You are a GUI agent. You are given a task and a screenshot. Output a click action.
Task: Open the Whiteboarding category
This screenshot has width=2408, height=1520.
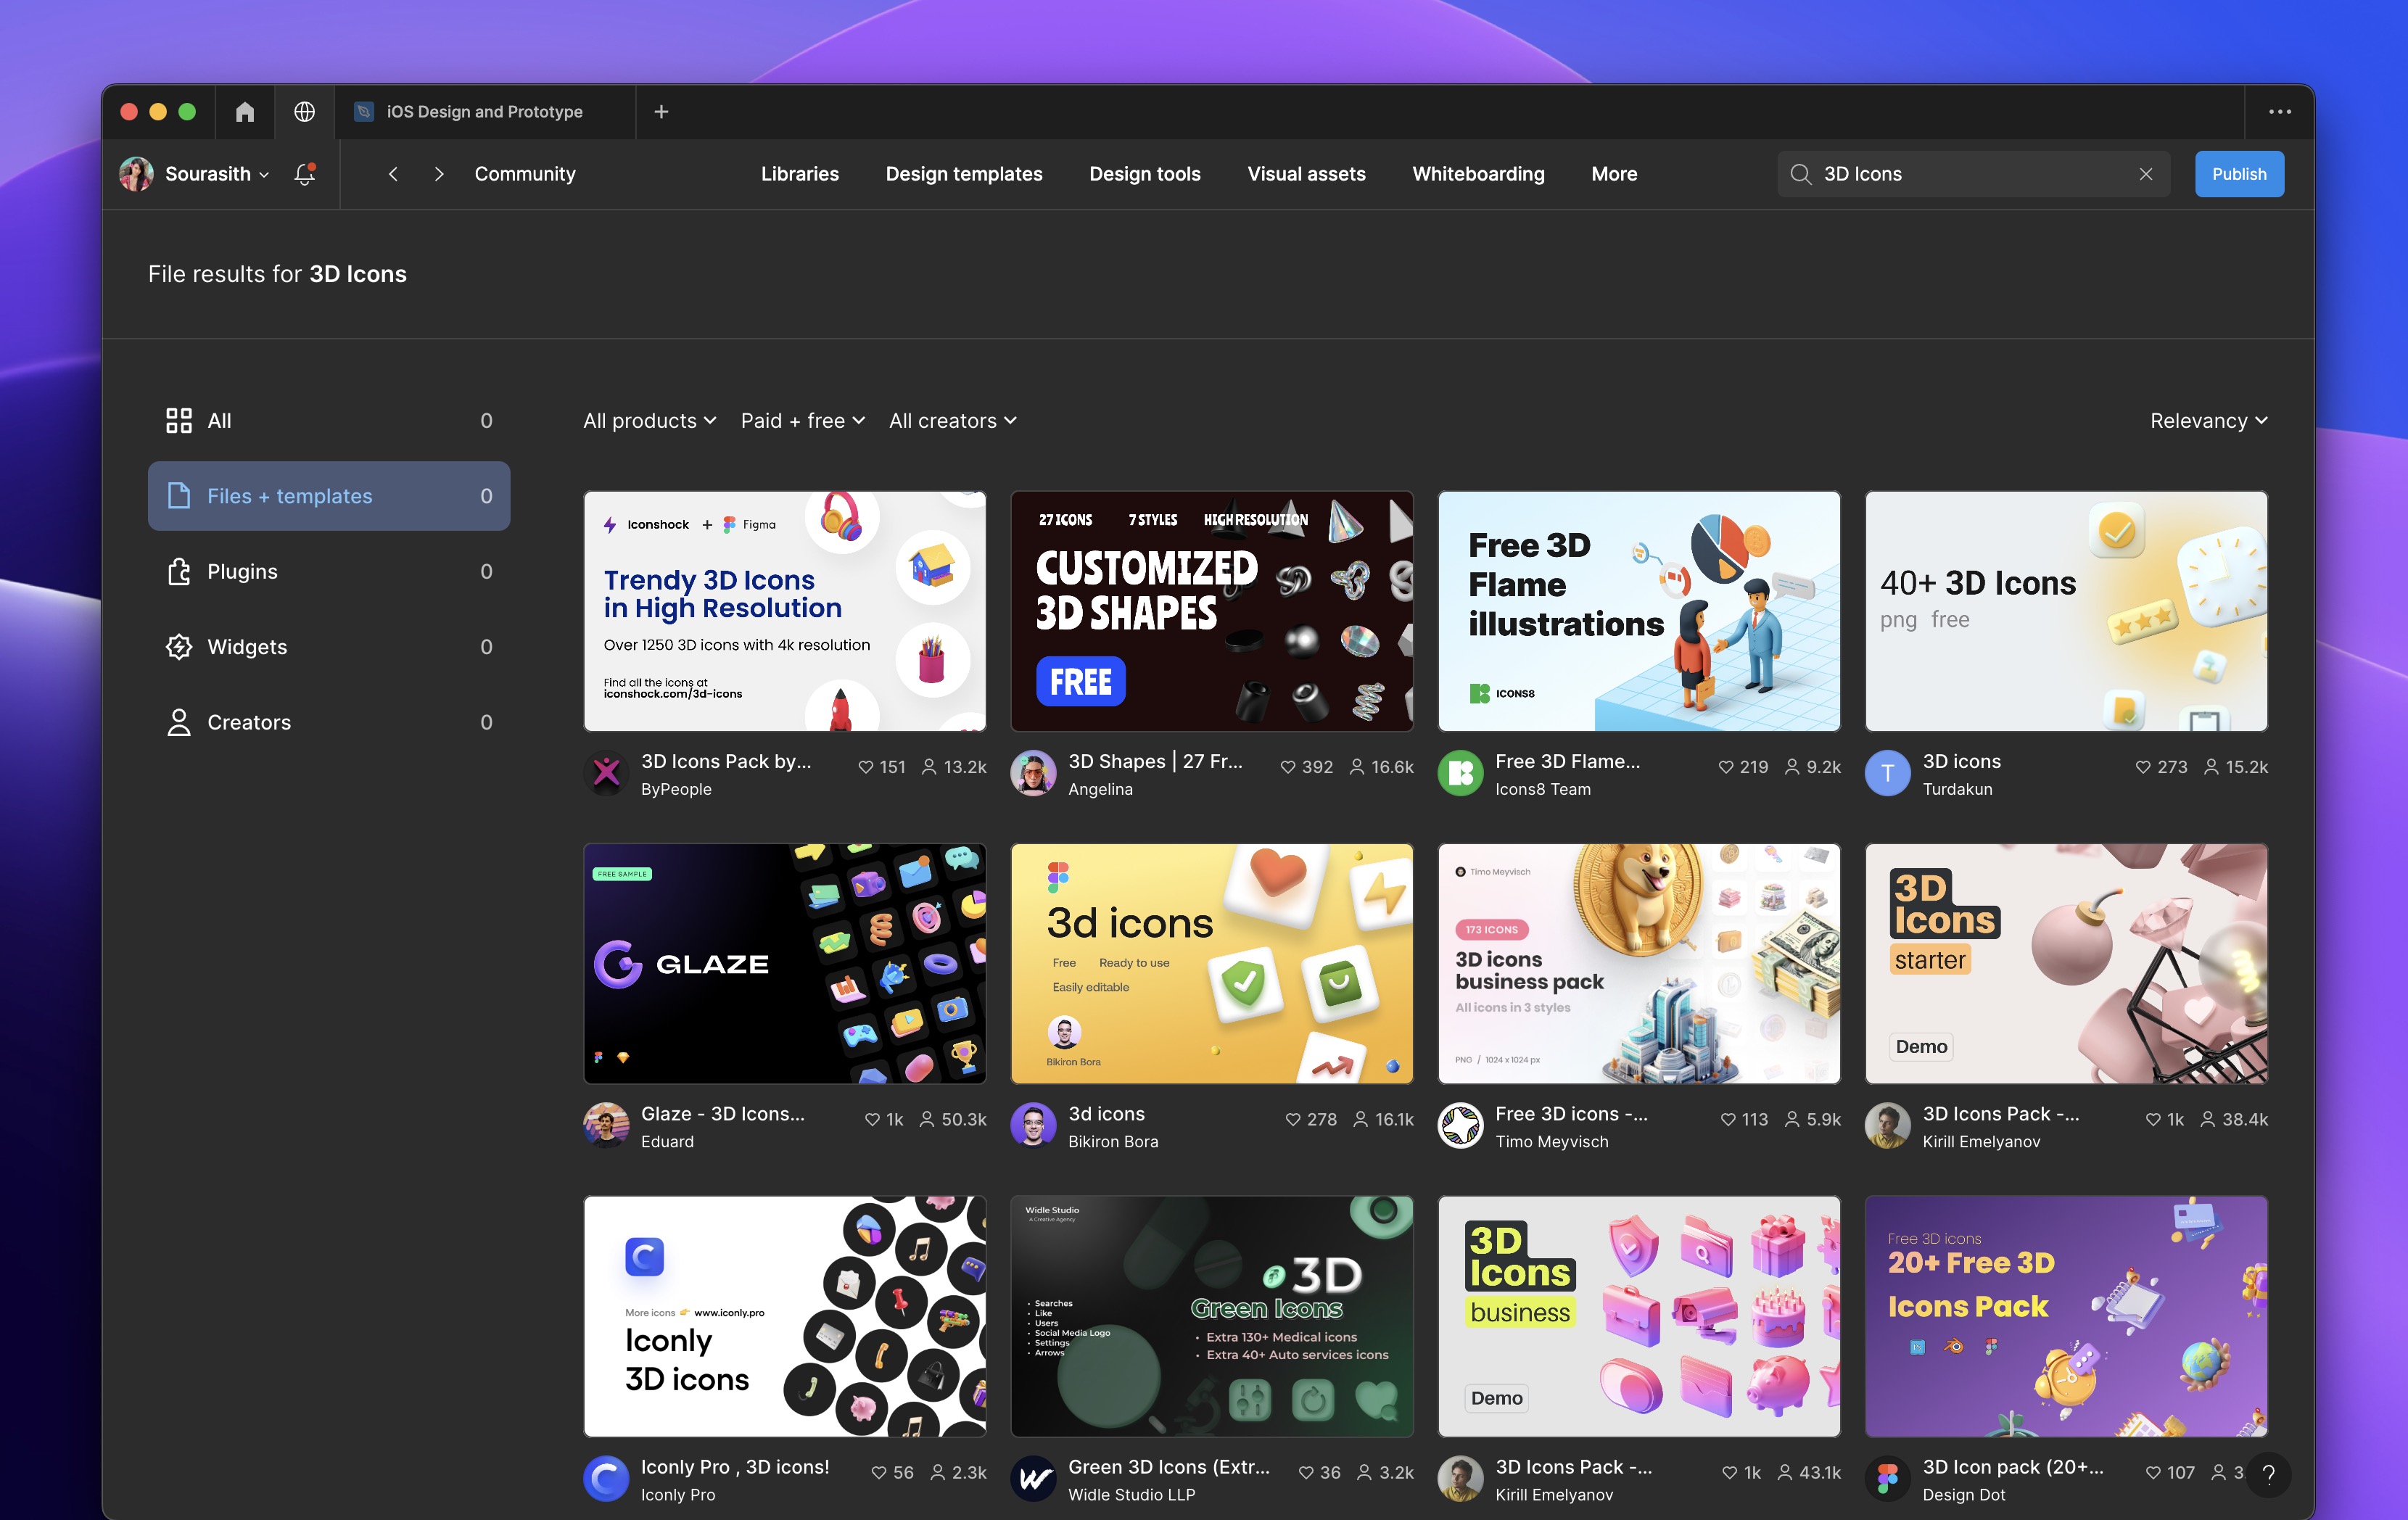point(1478,173)
